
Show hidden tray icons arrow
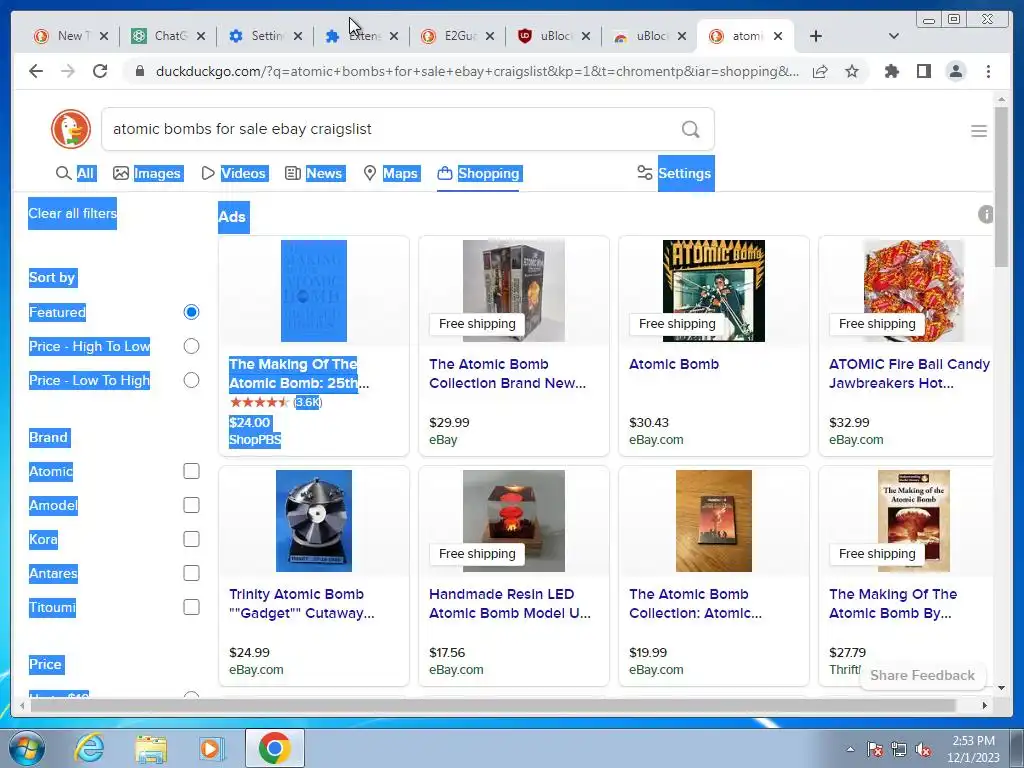[x=850, y=749]
